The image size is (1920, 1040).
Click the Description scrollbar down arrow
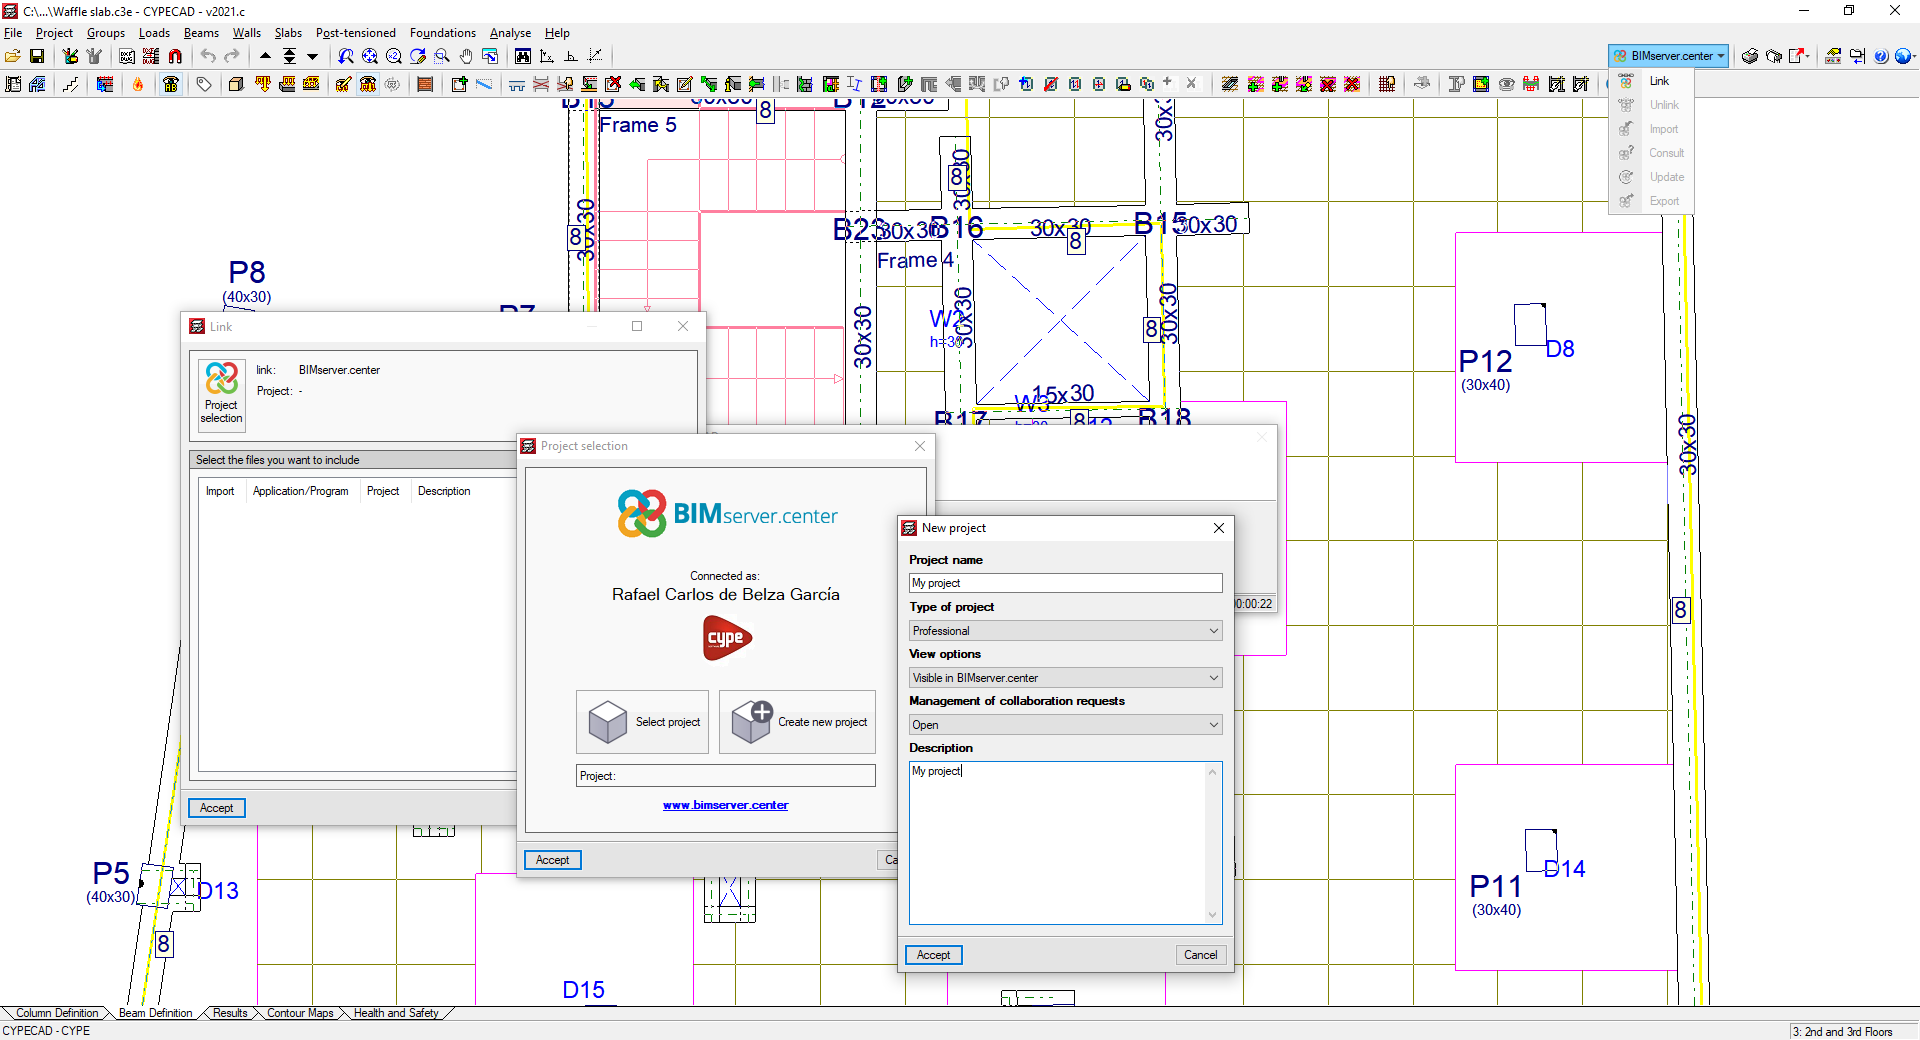coord(1212,914)
